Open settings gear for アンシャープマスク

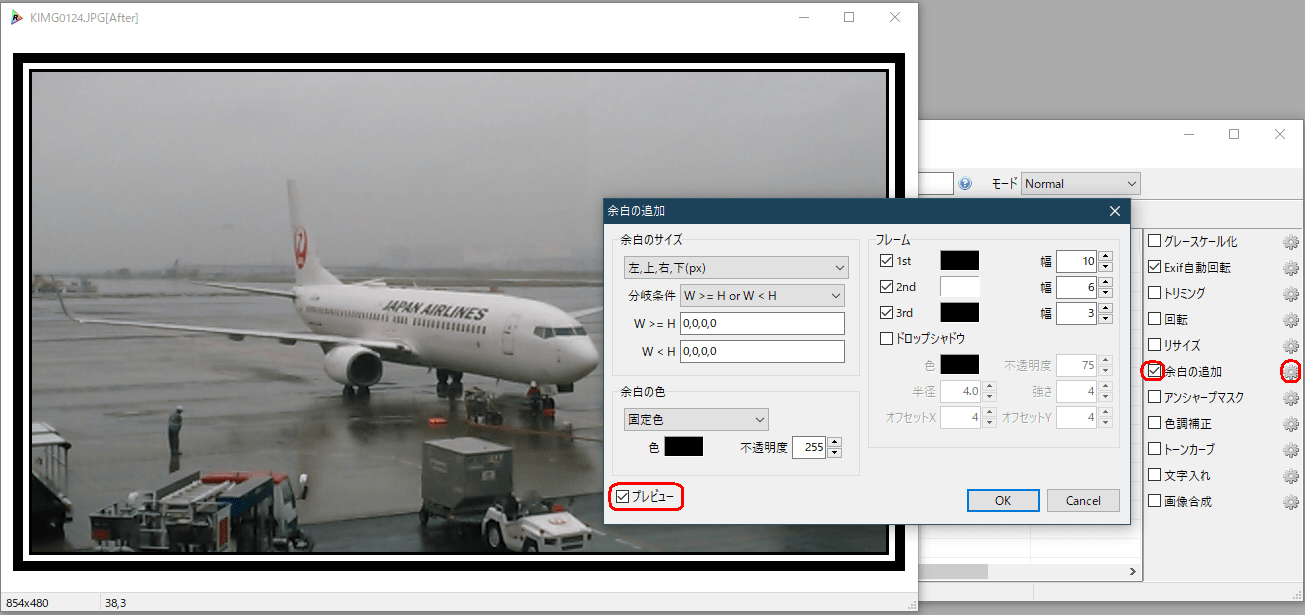1290,398
